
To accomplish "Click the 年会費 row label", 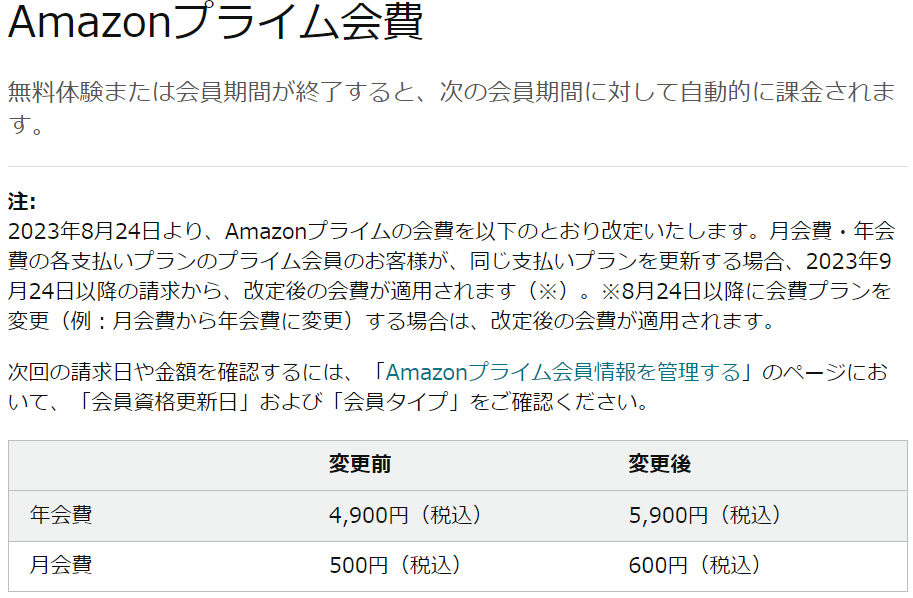I will coord(62,515).
